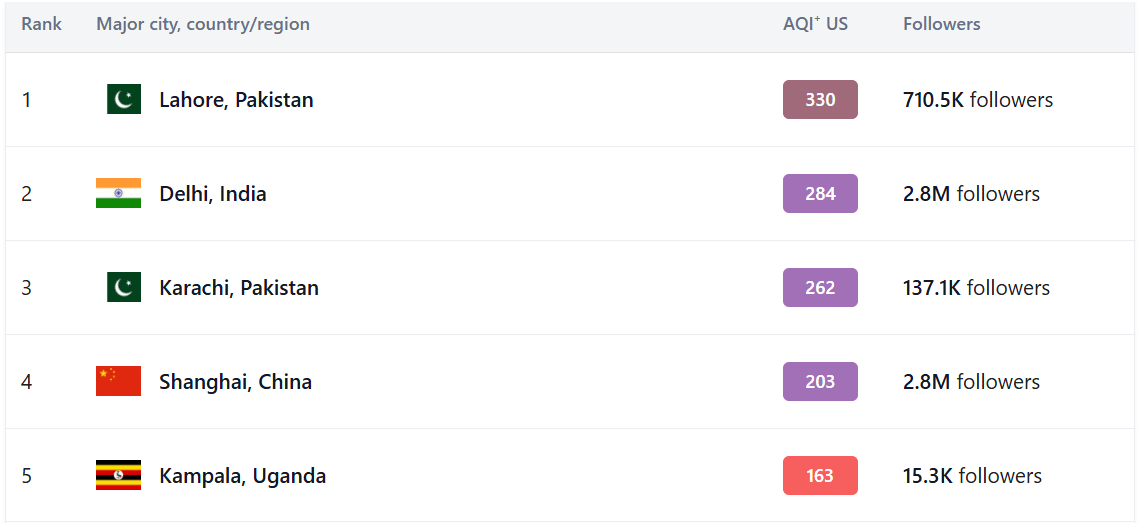Click the Rank column header
1146x523 pixels.
pyautogui.click(x=42, y=24)
